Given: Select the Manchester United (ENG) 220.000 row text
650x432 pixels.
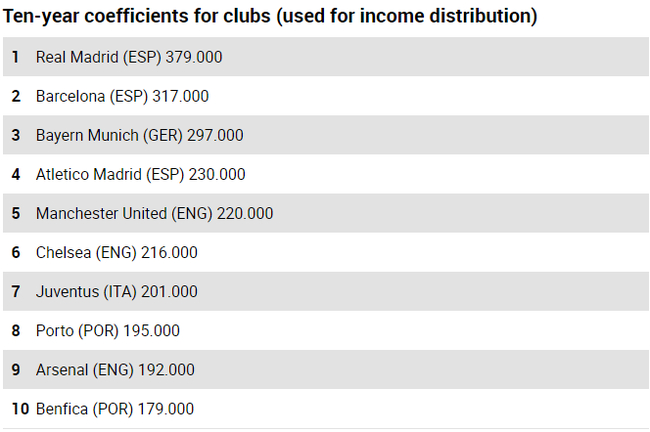Looking at the screenshot, I should (x=154, y=213).
